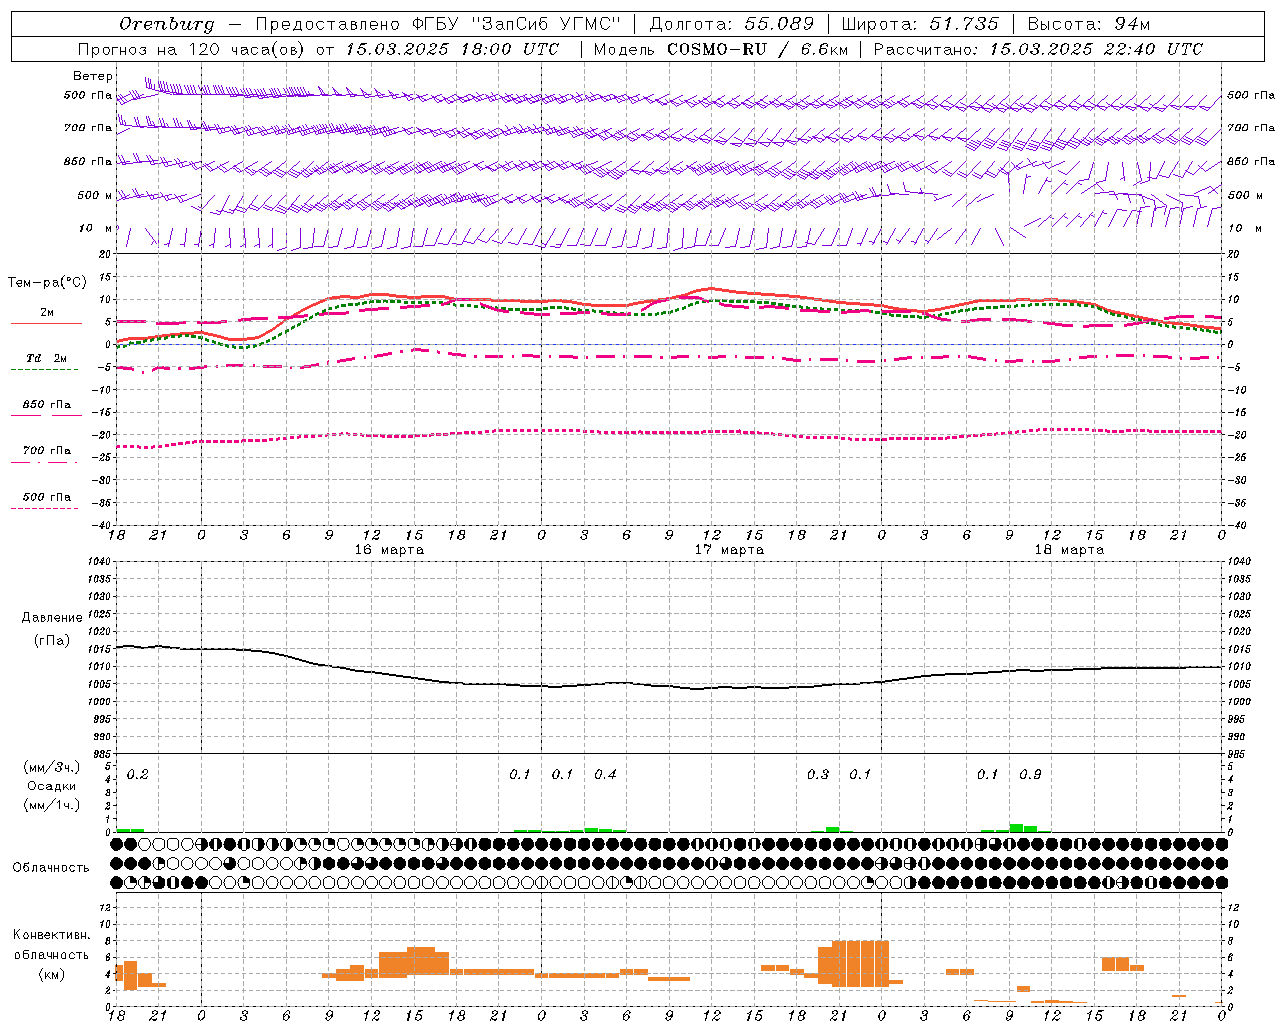Click the 0.3 precipitation value
The height and width of the screenshot is (1024, 1280).
[818, 775]
